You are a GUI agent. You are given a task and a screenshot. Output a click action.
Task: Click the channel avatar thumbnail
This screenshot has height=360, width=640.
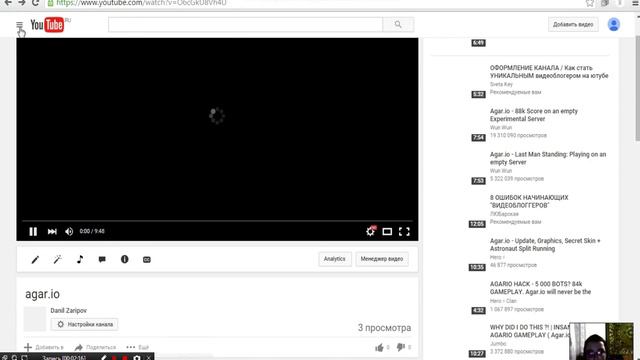[x=35, y=319]
